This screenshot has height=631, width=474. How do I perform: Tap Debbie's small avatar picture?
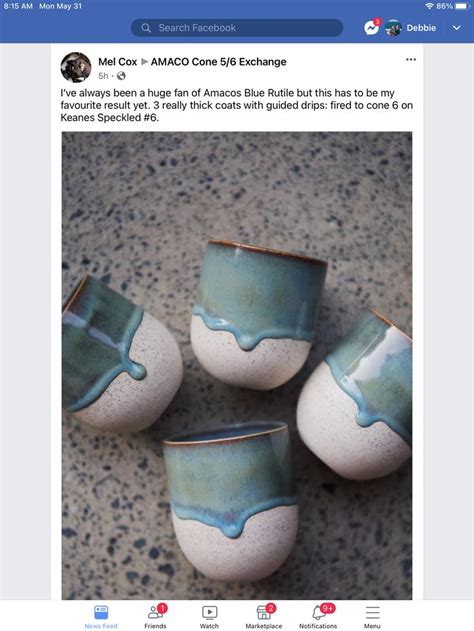point(394,28)
